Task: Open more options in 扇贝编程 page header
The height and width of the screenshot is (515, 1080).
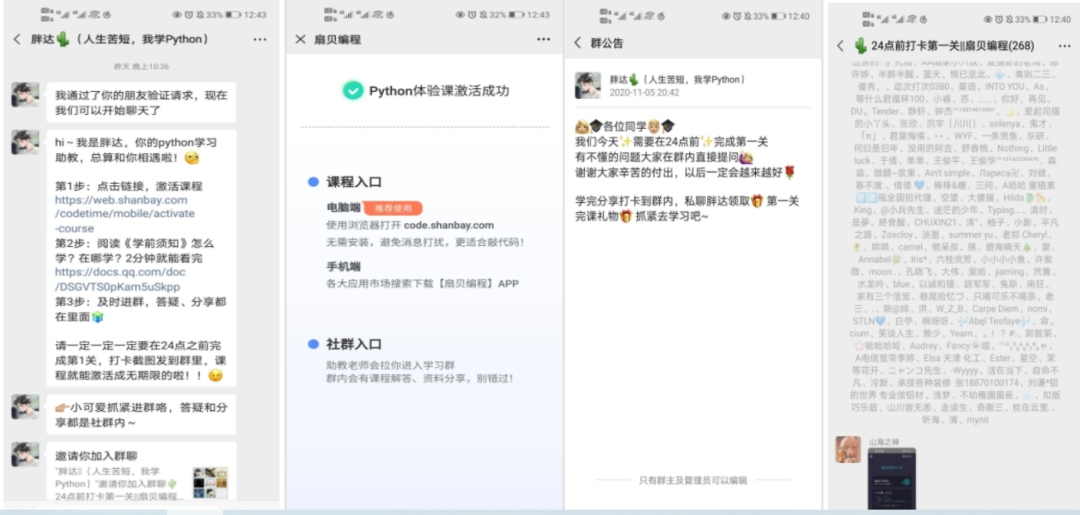Action: pyautogui.click(x=543, y=39)
